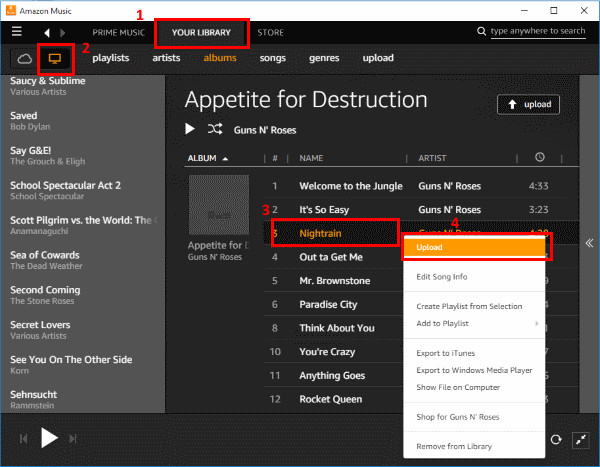Shuffle the Appetite for Destruction album

coord(215,129)
